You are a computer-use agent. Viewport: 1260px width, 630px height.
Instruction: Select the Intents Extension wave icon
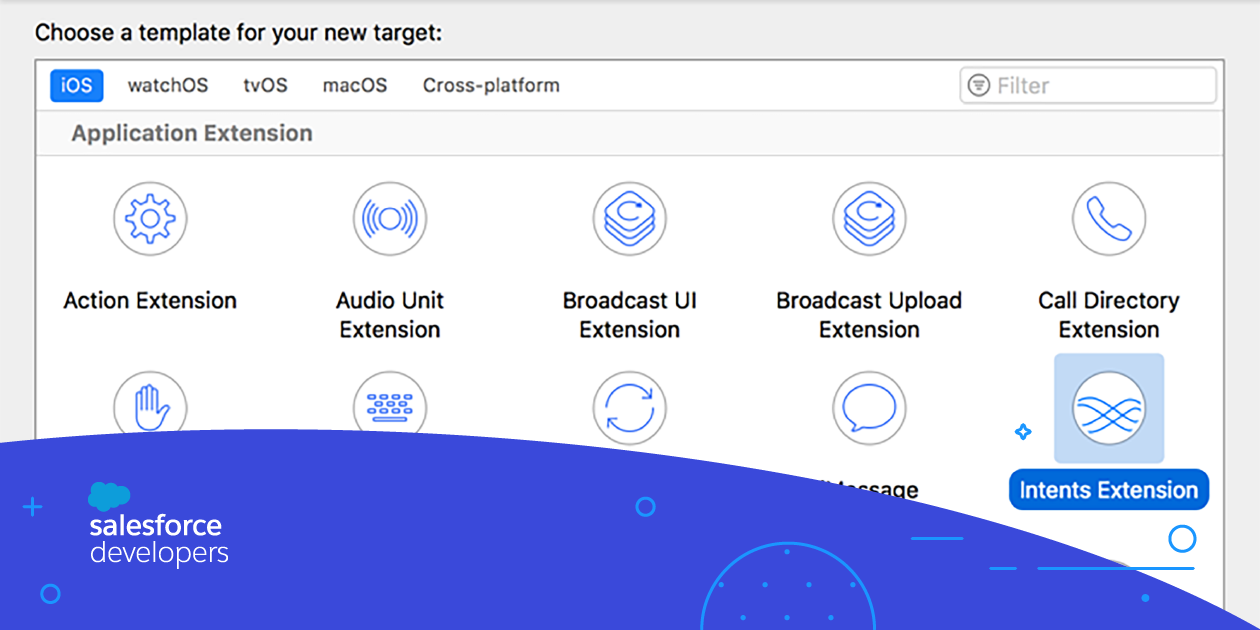coord(1109,409)
